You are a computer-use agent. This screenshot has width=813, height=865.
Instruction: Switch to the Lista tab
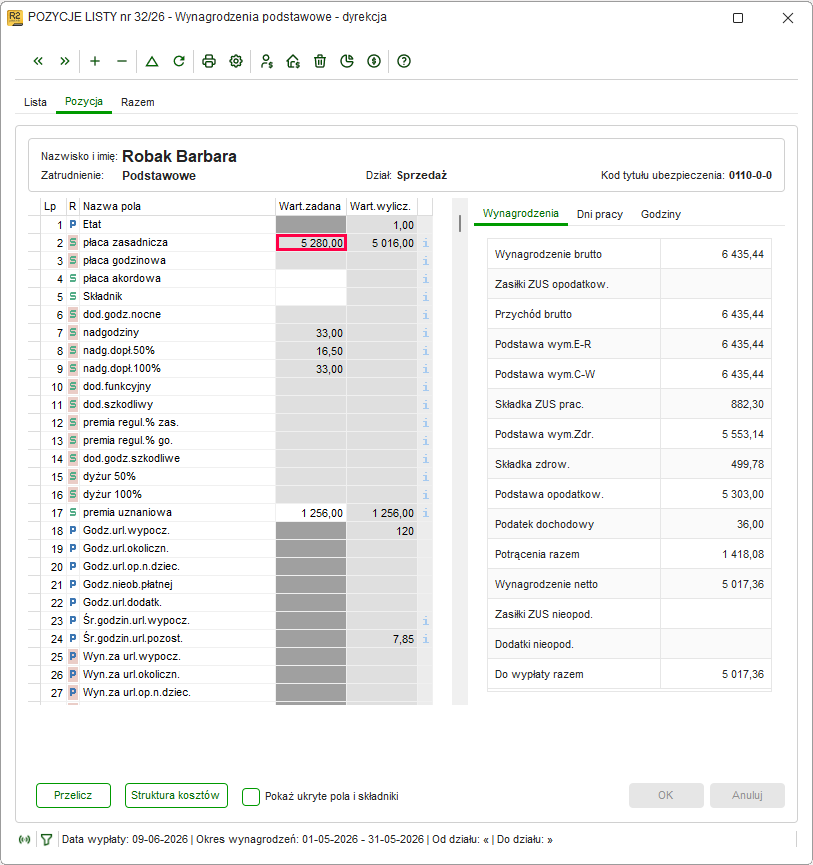(35, 102)
